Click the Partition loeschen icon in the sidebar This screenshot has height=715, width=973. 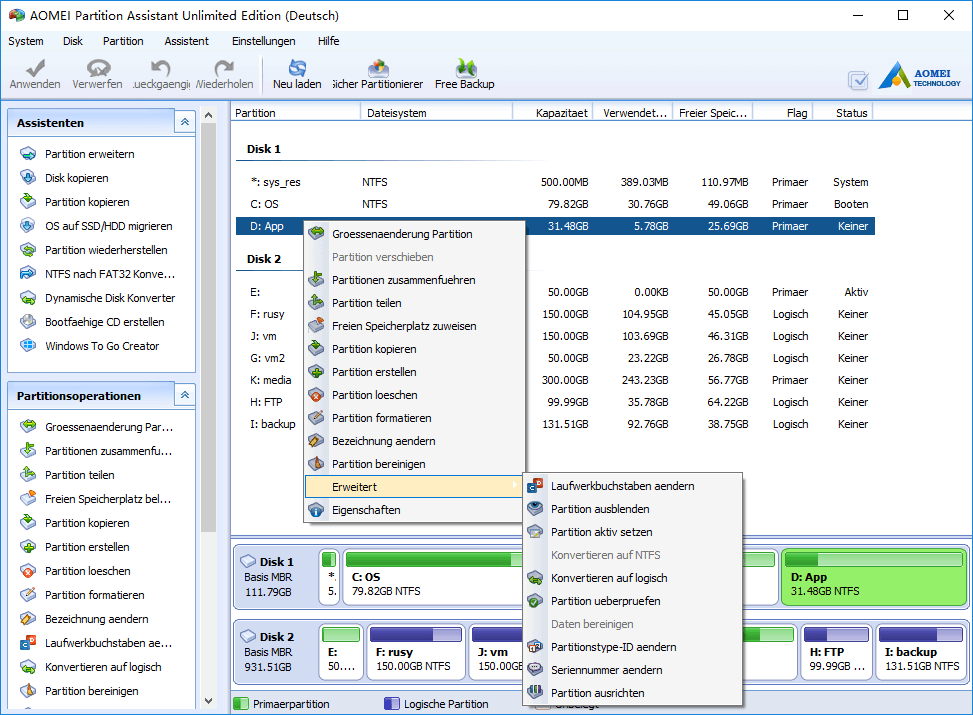coord(28,570)
